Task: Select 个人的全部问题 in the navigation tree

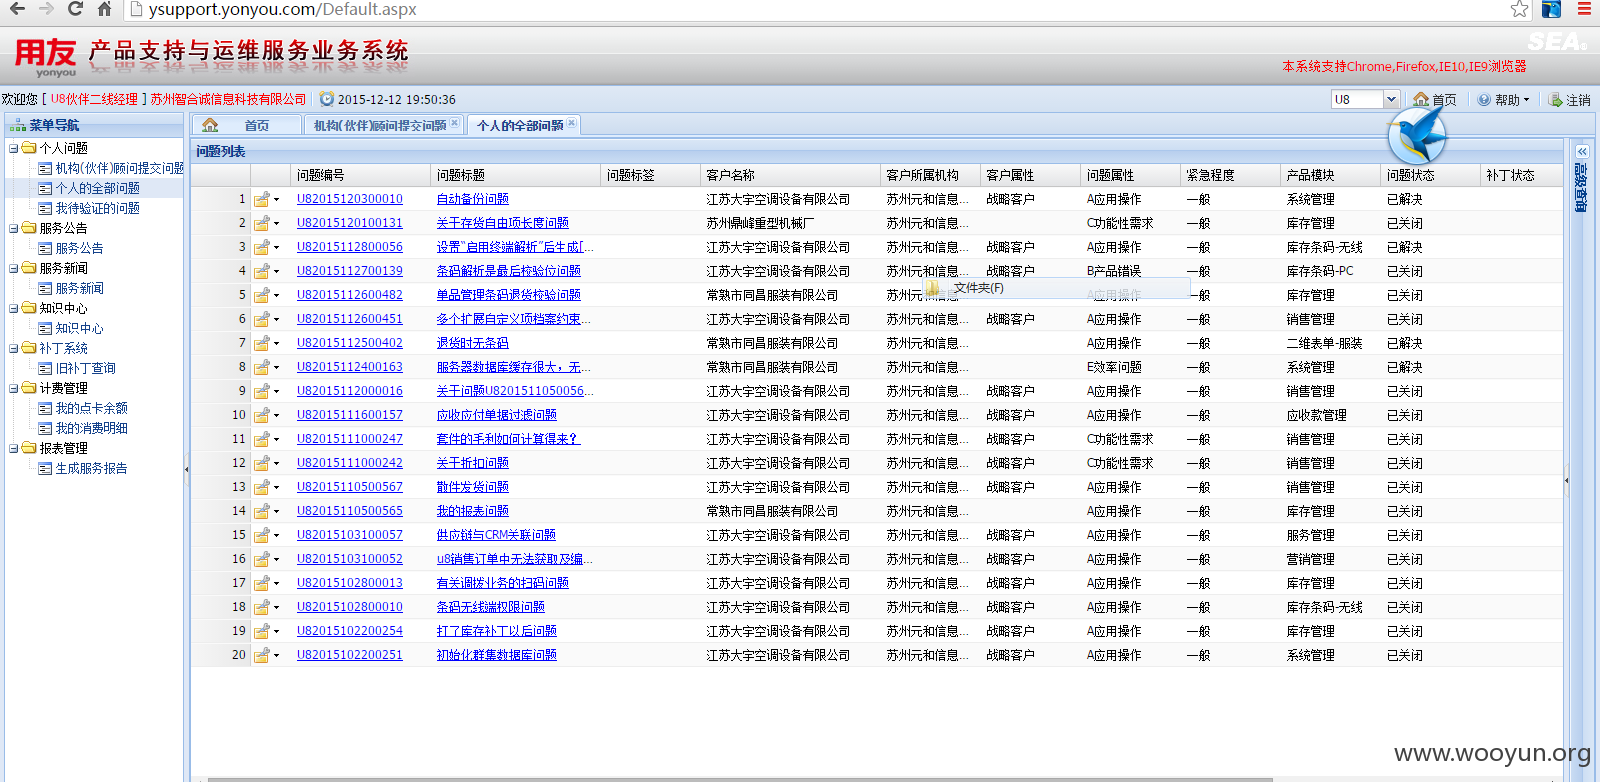Action: tap(97, 188)
